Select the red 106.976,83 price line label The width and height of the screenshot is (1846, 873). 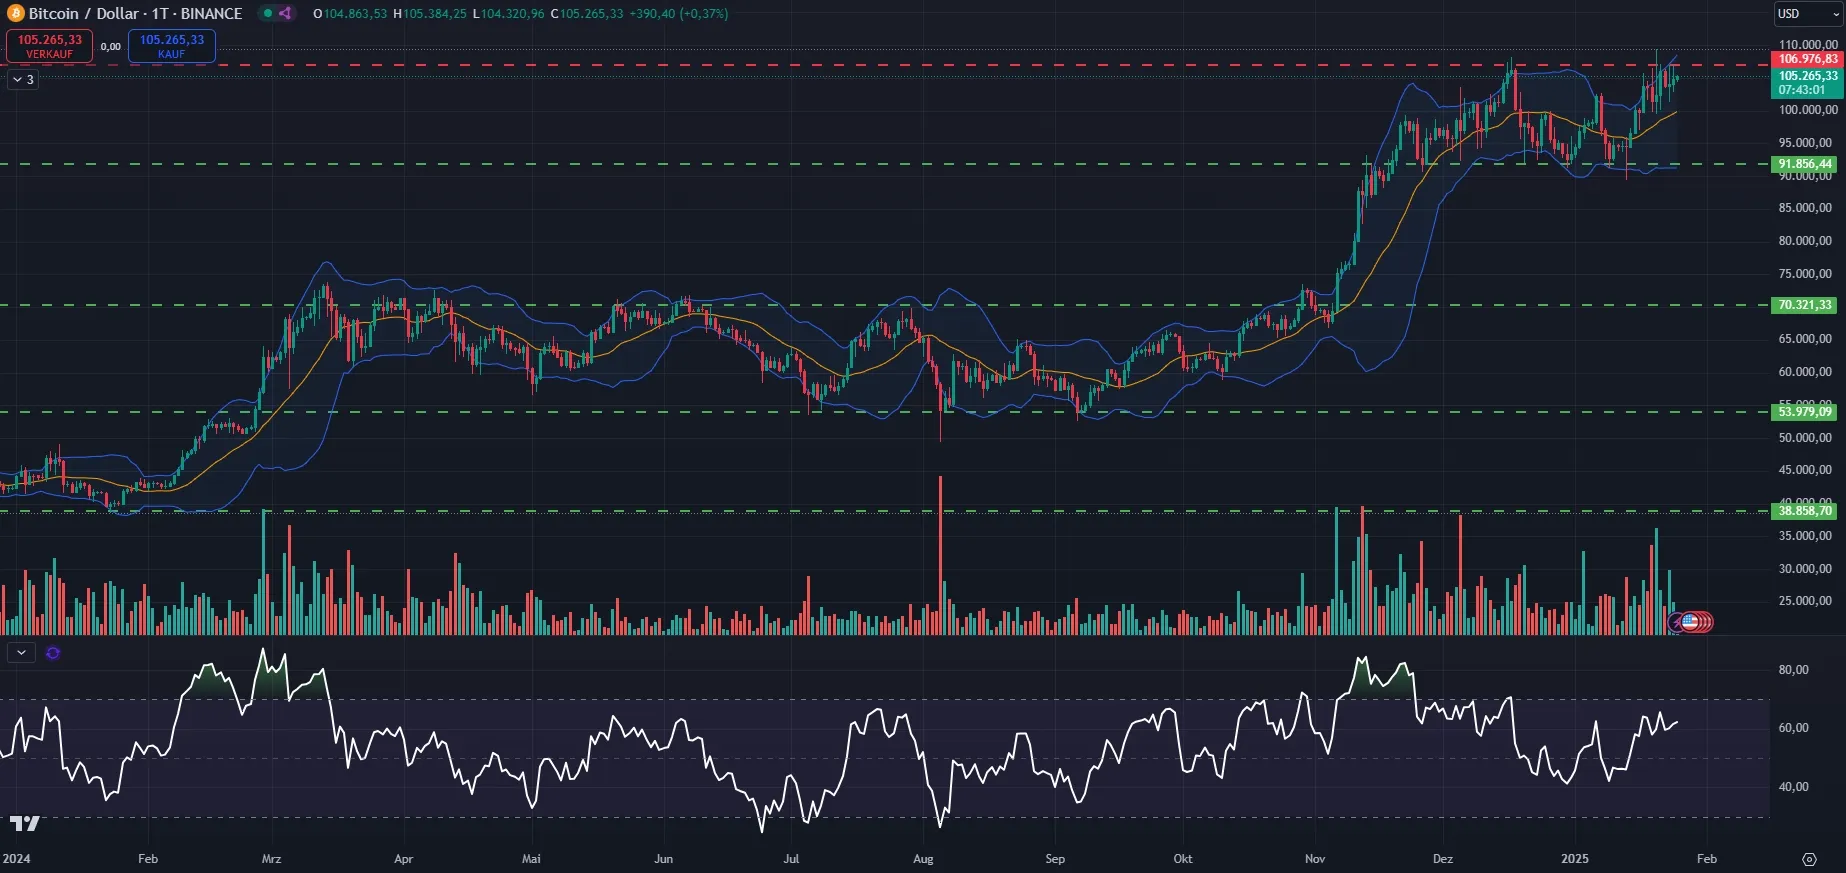coord(1807,59)
